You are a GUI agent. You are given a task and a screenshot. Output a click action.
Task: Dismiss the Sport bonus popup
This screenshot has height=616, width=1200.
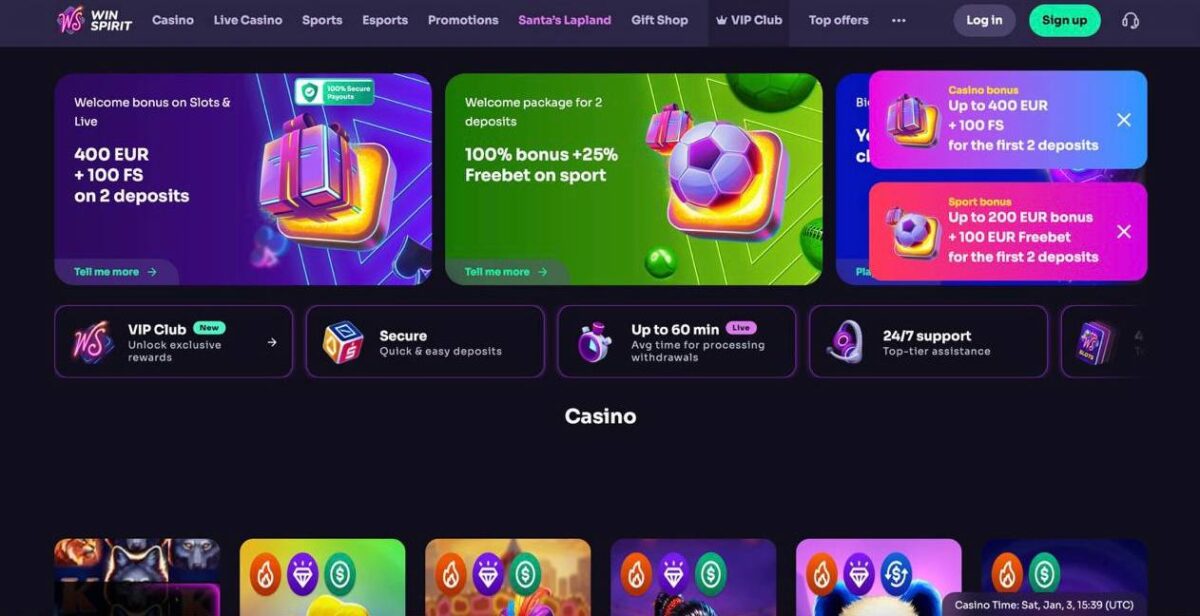coord(1124,232)
